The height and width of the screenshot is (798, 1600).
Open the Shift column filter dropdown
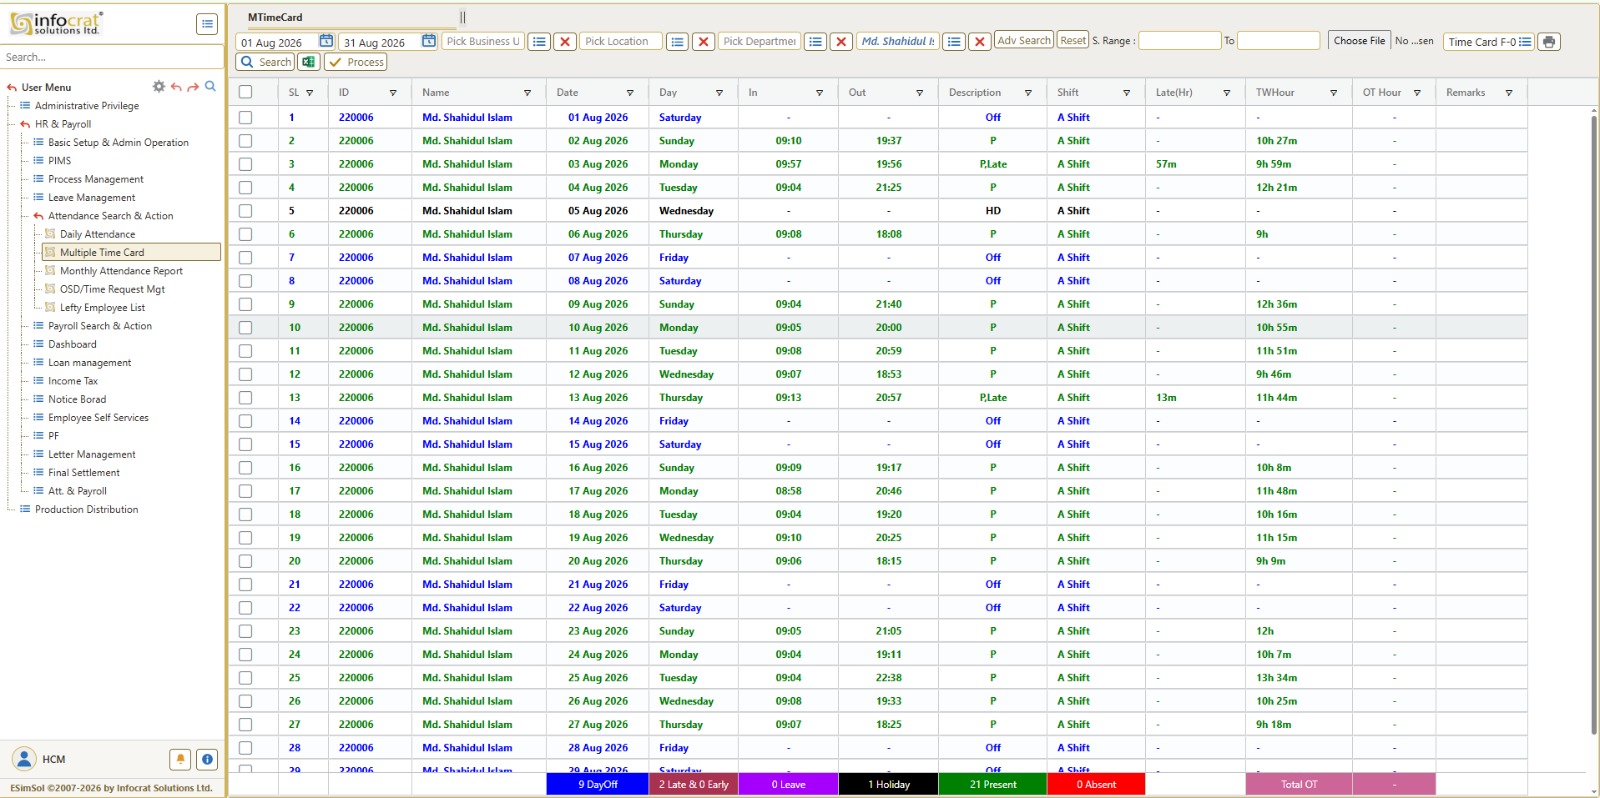coord(1126,93)
